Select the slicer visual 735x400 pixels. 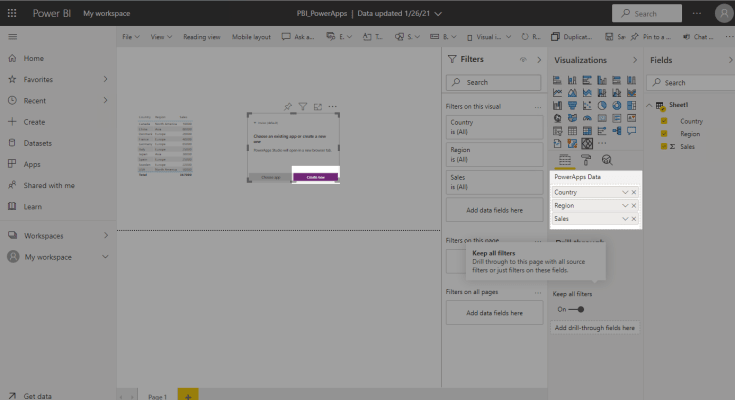tap(557, 131)
